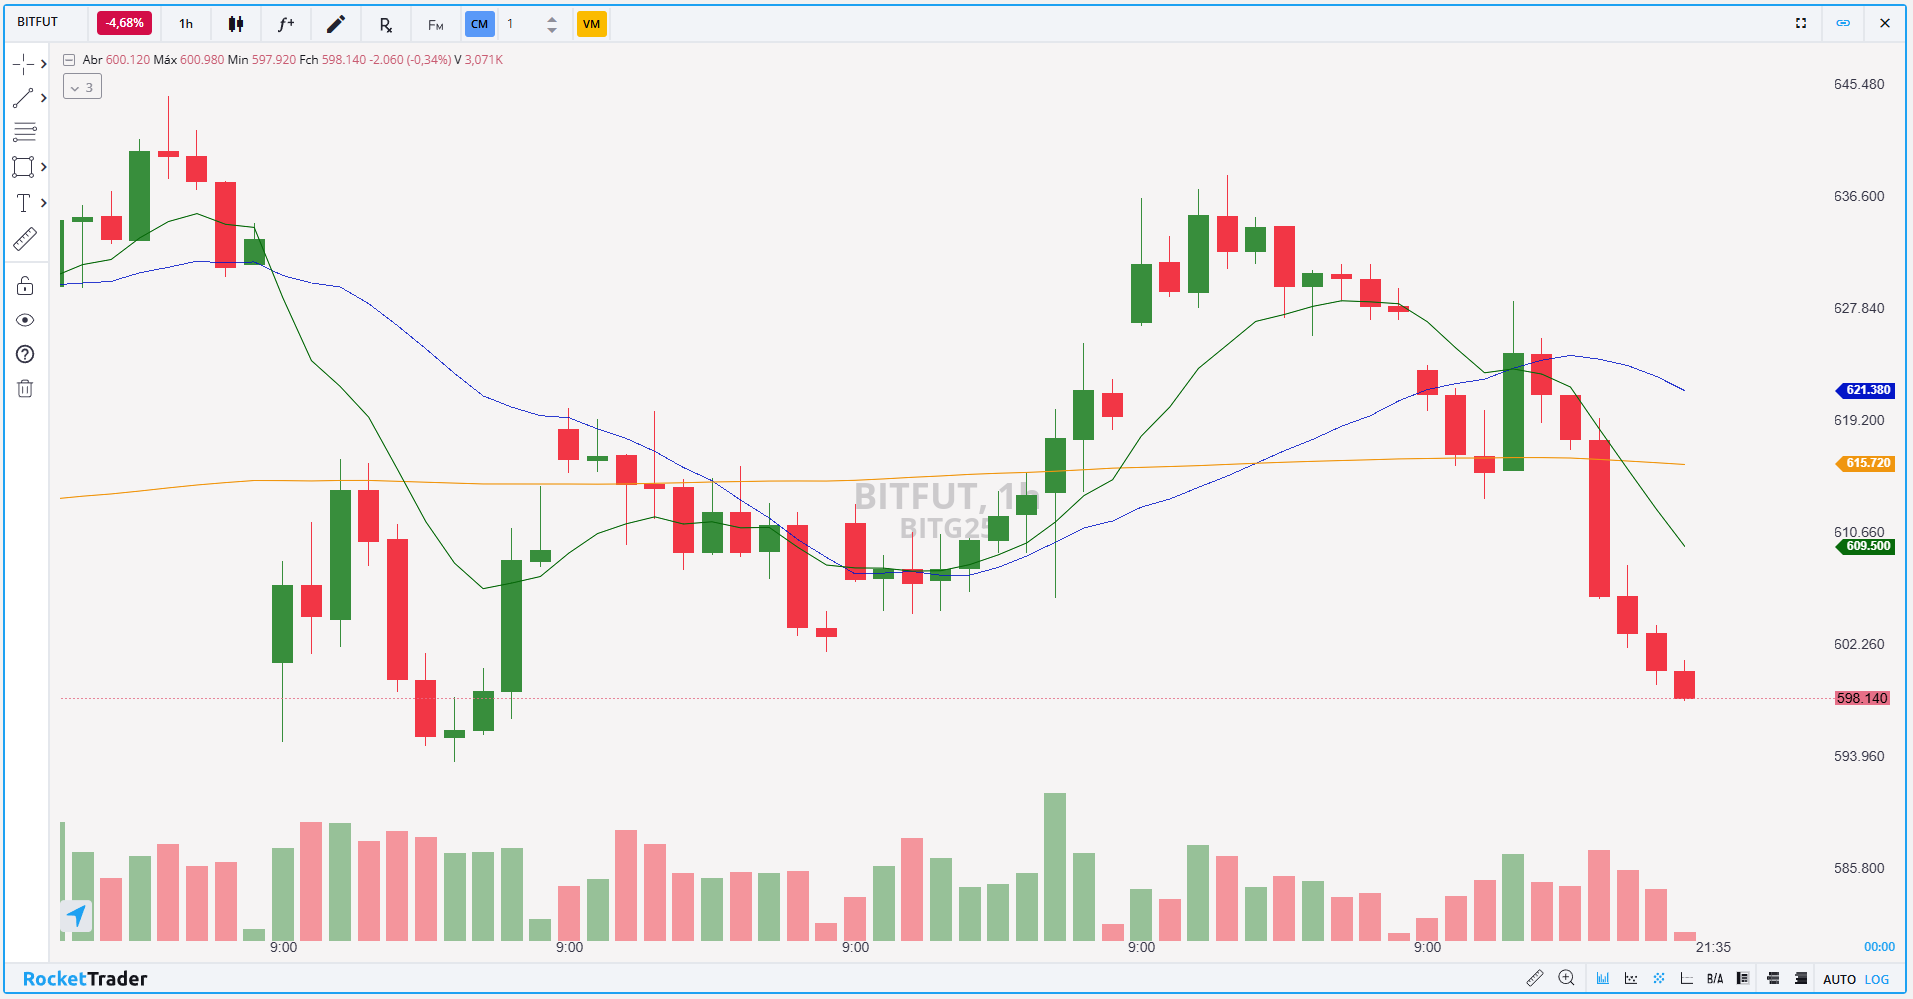Open the candlestick chart type selector
Image resolution: width=1913 pixels, height=999 pixels.
point(236,23)
